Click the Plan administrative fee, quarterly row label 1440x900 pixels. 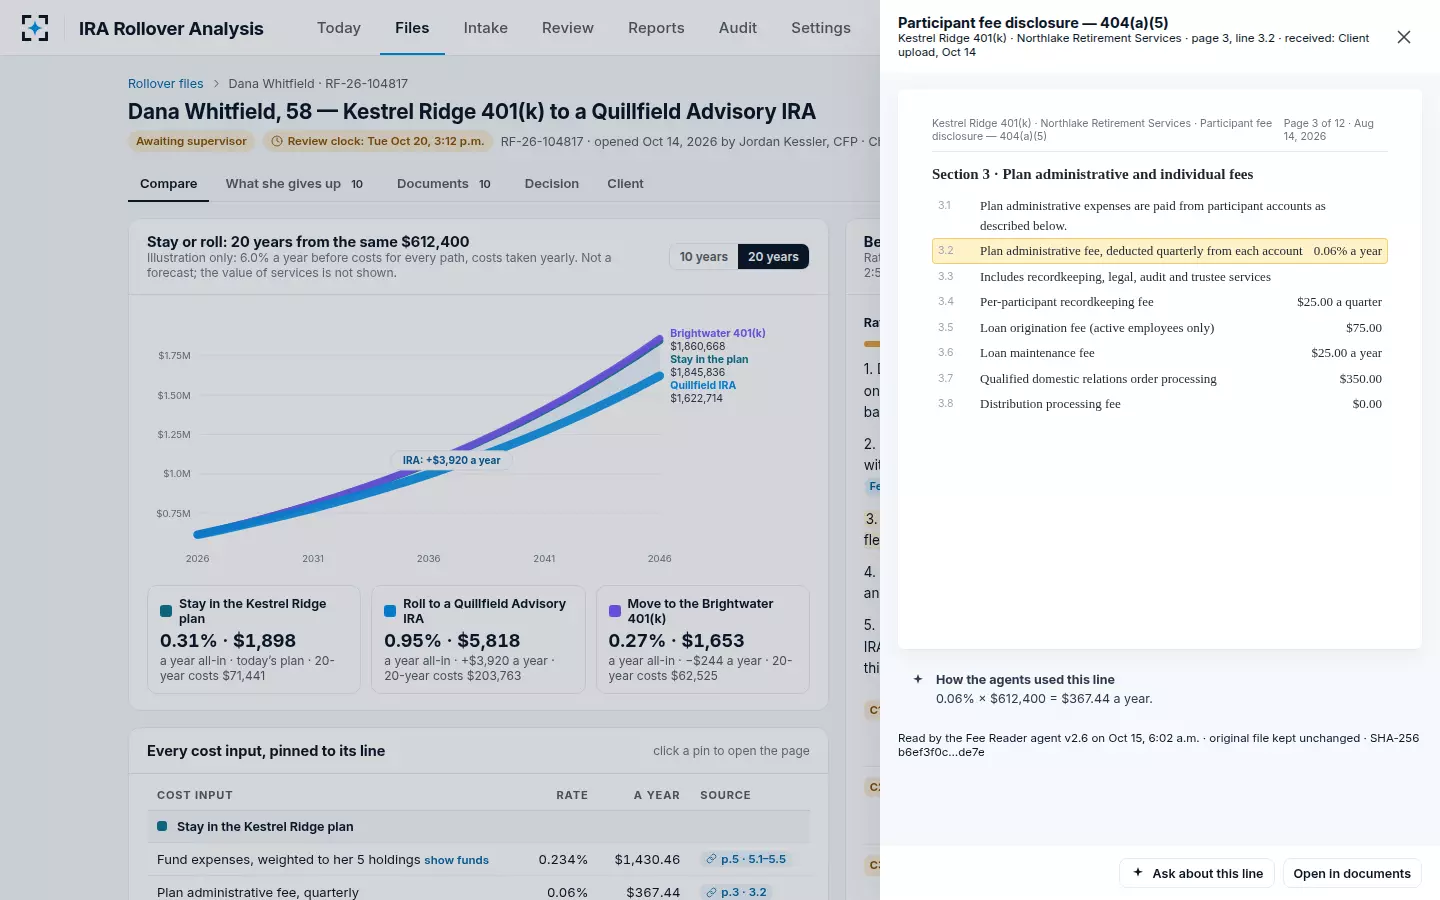258,892
